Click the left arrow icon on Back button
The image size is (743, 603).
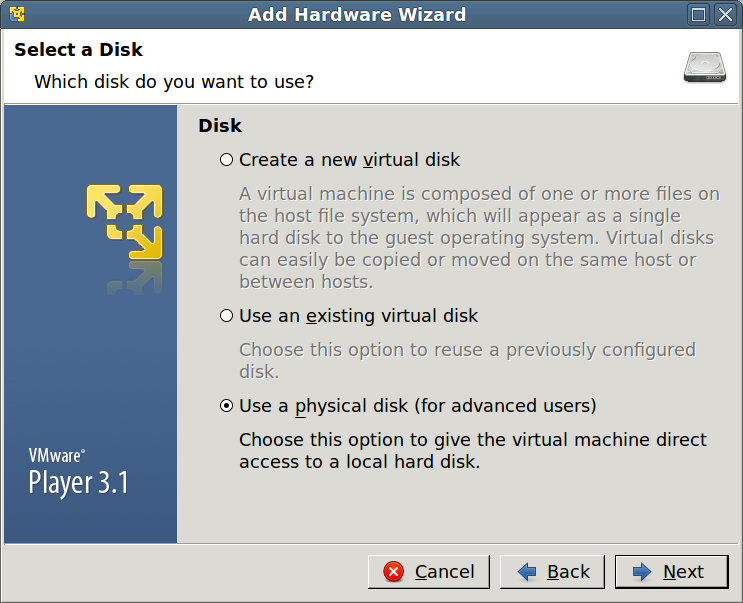(527, 572)
